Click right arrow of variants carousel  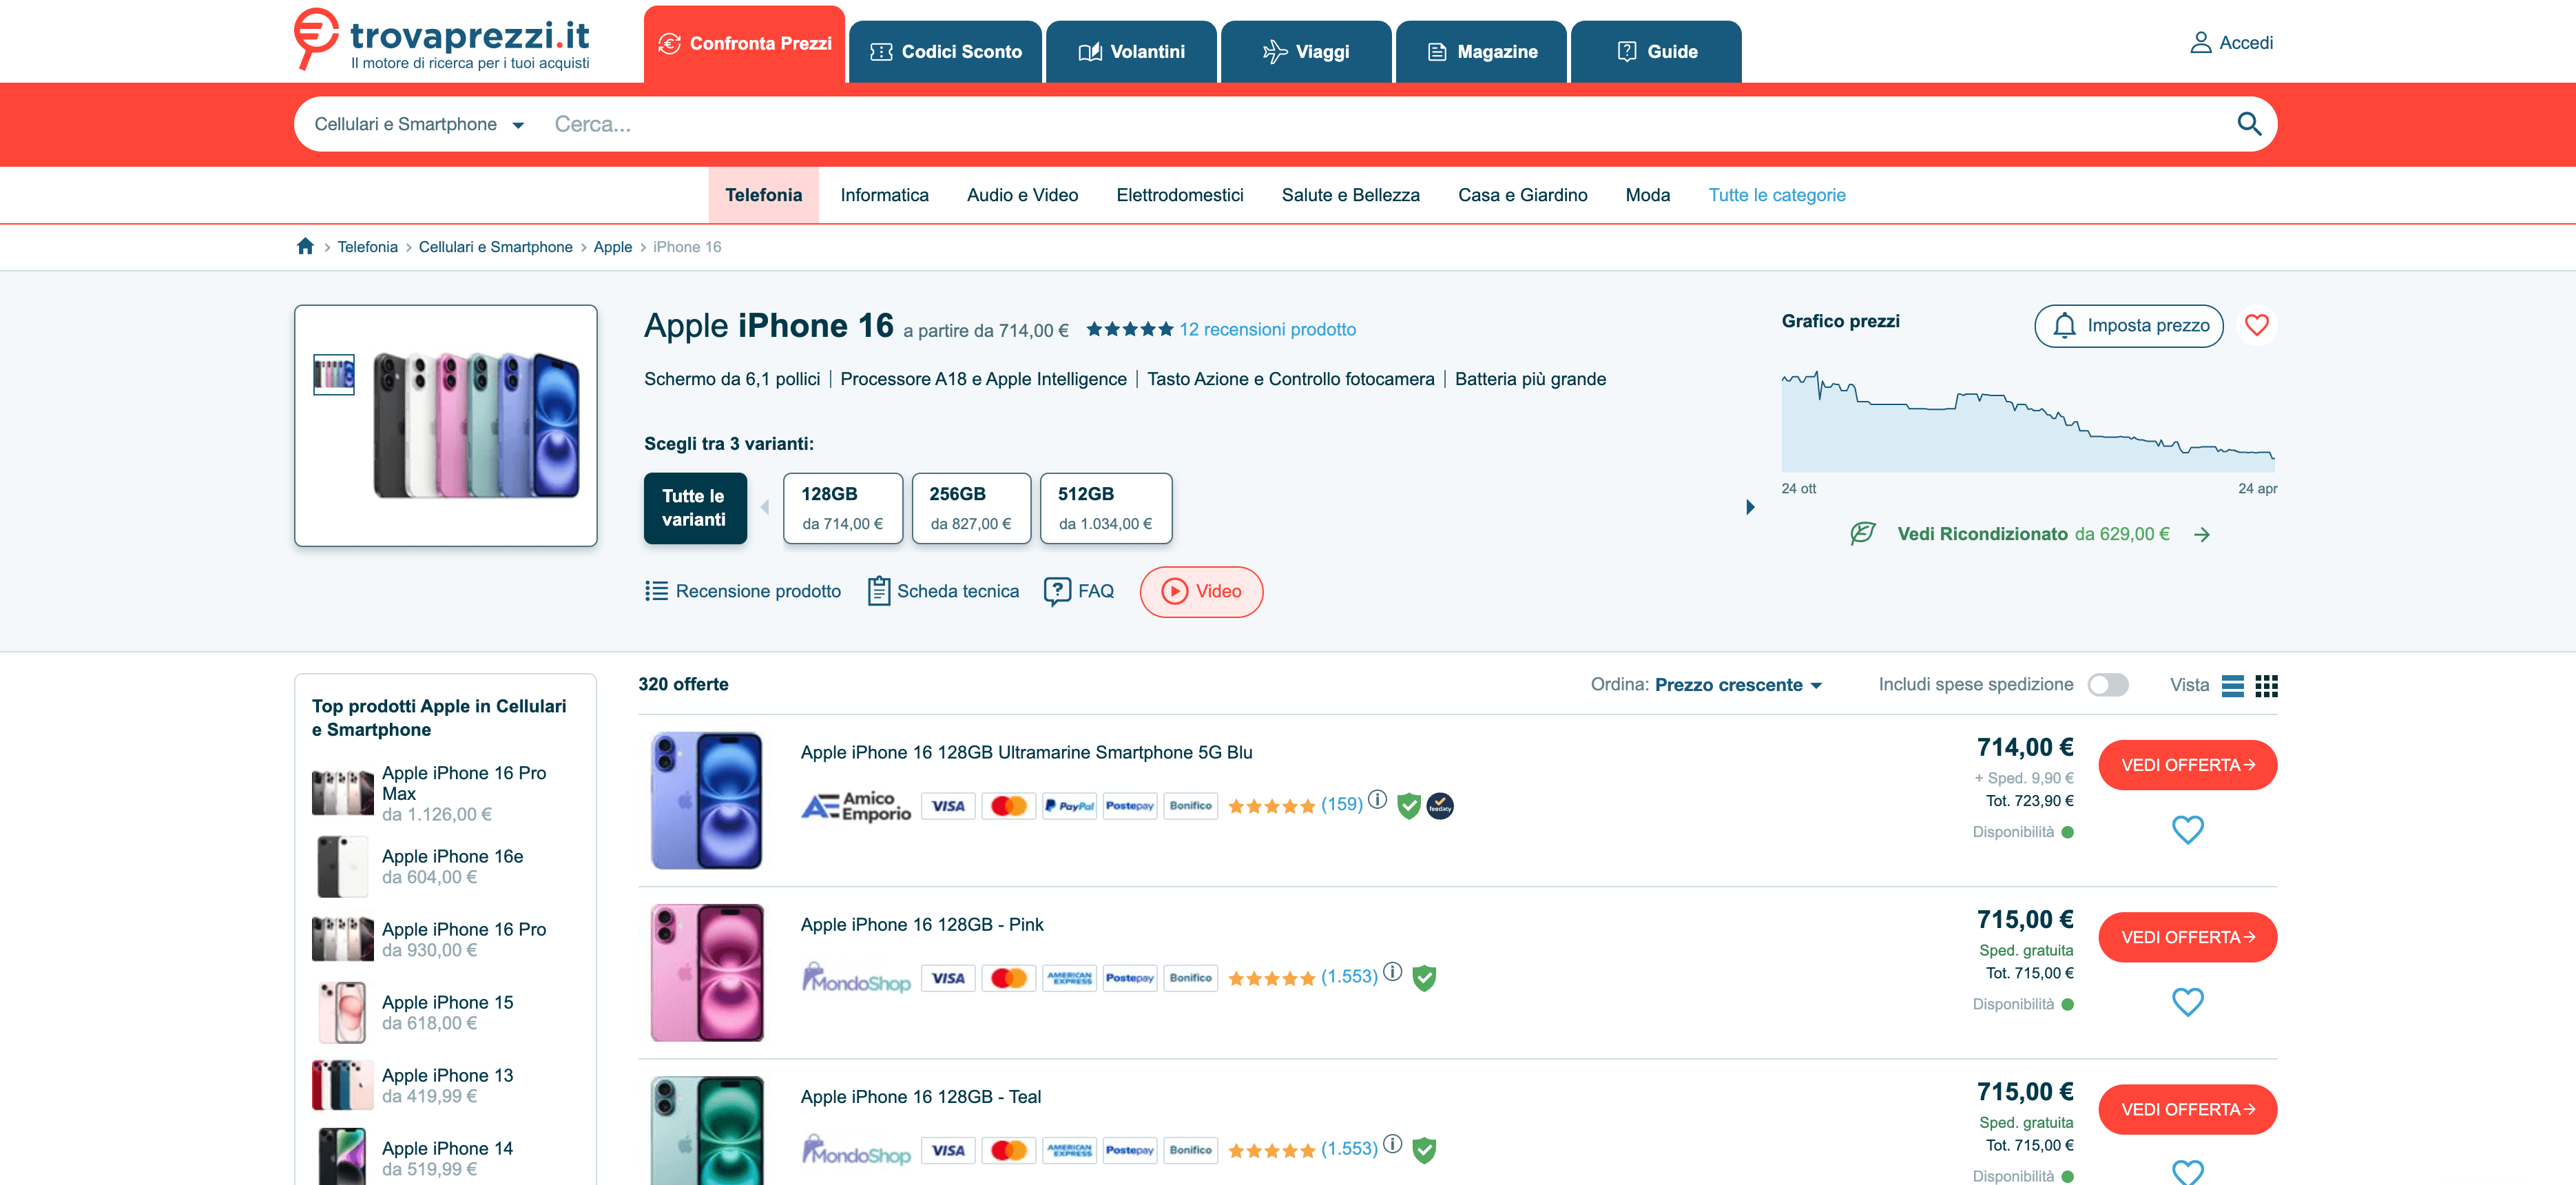tap(1749, 507)
